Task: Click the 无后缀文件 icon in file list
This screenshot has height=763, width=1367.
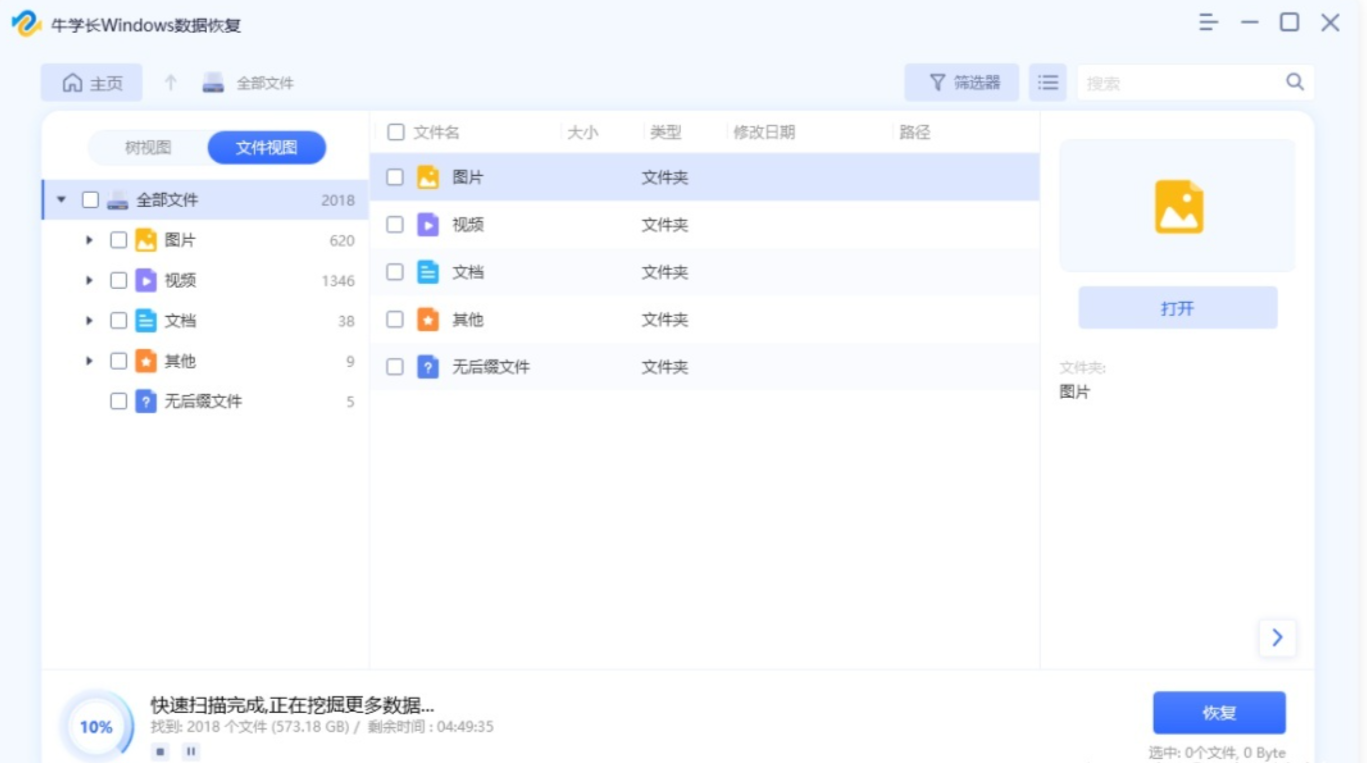Action: pyautogui.click(x=428, y=367)
